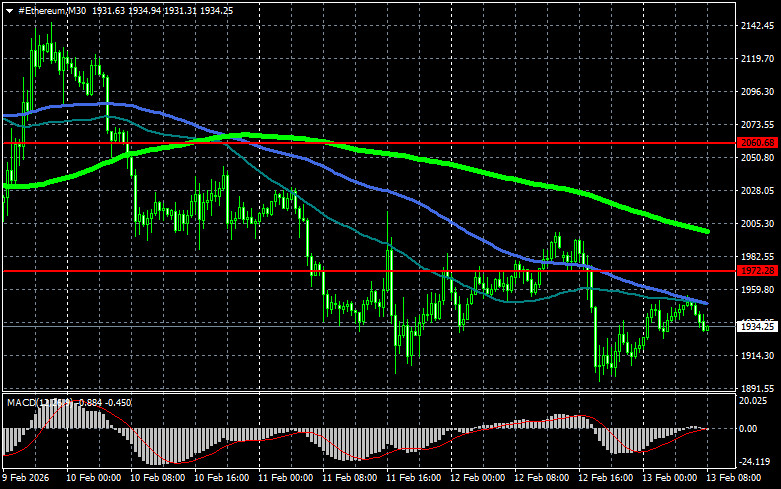Click the 9 Feb 2026 date label
Viewport: 781px width, 489px height.
click(x=30, y=478)
